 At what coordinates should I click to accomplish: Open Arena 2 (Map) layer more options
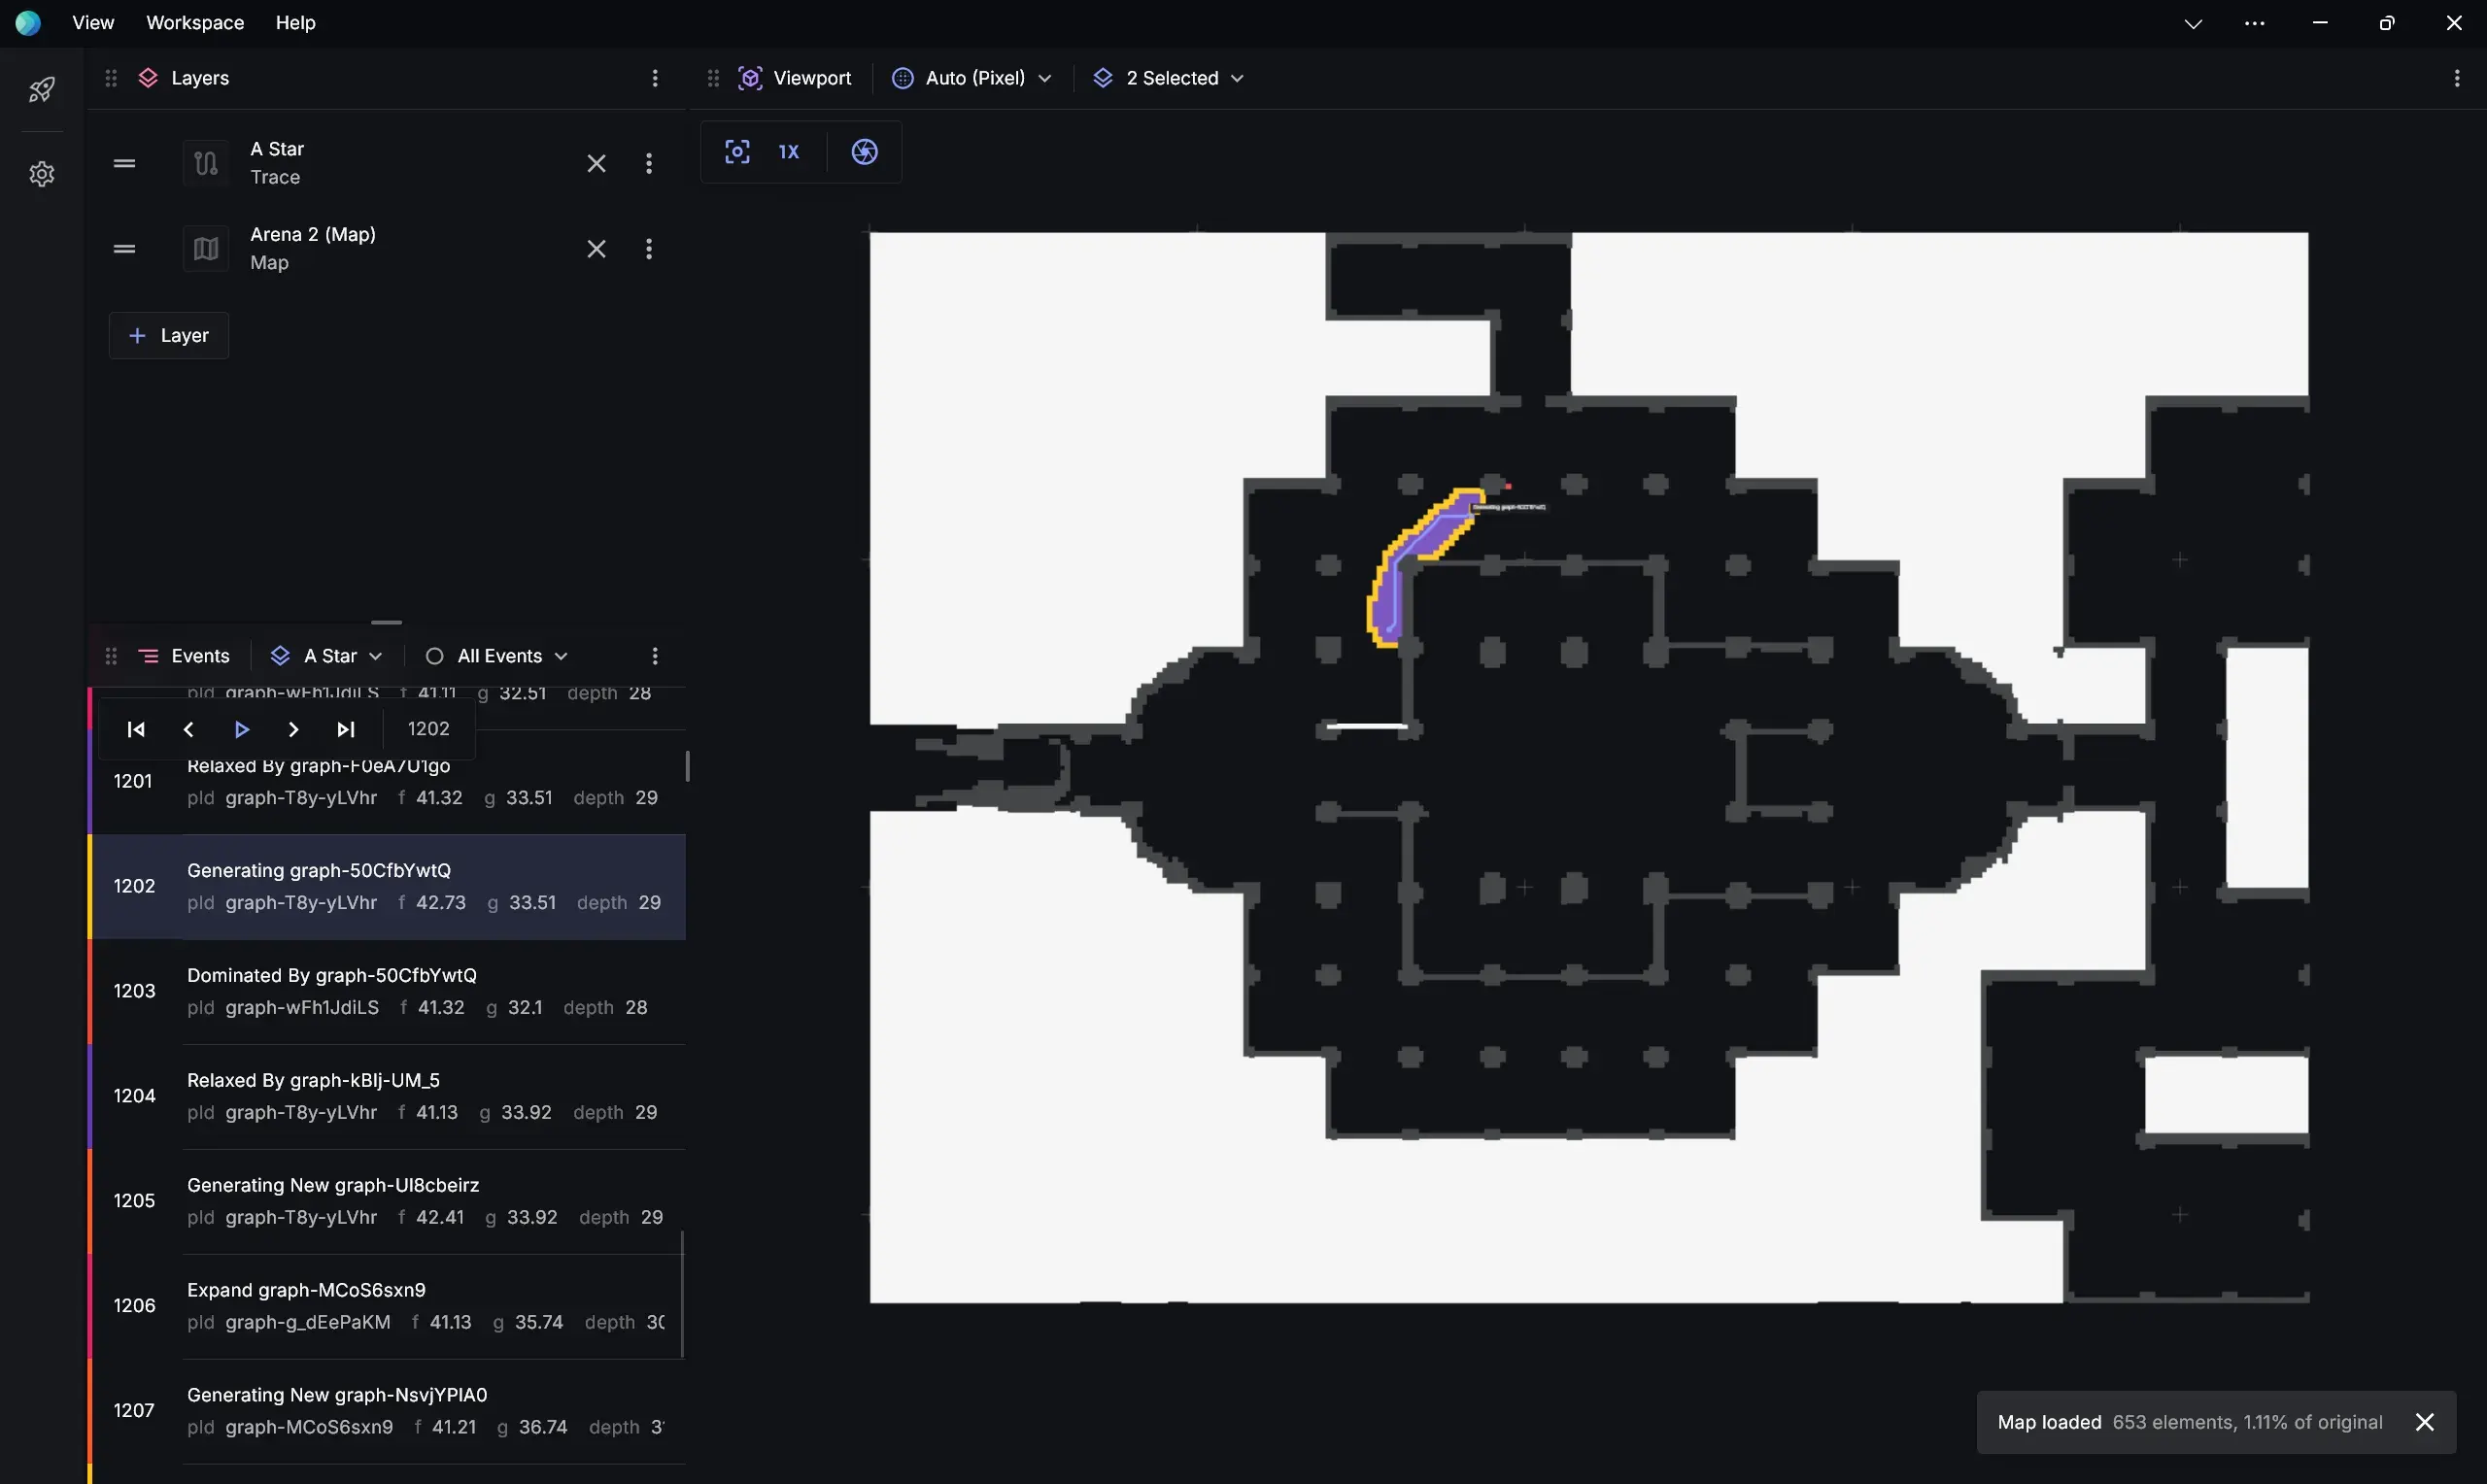click(649, 249)
